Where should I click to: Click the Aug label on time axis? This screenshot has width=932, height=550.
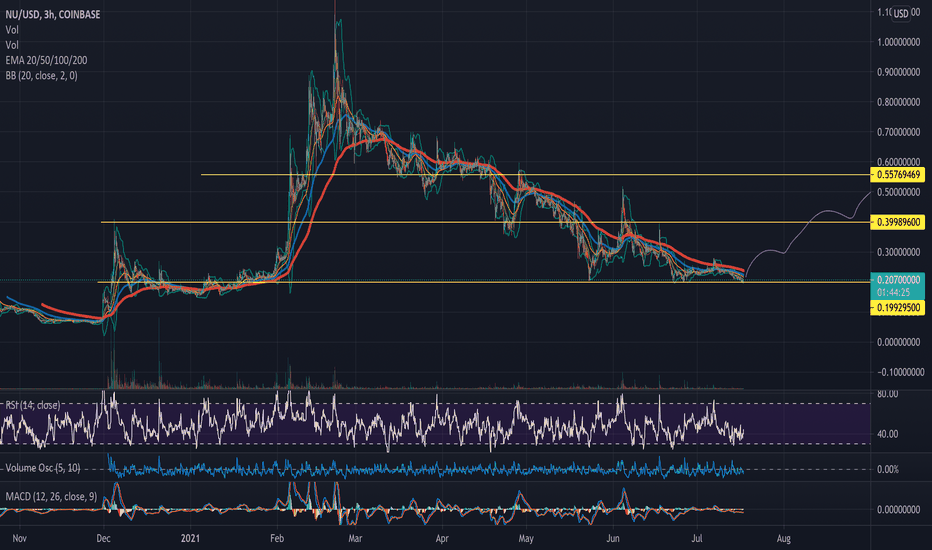(x=783, y=539)
